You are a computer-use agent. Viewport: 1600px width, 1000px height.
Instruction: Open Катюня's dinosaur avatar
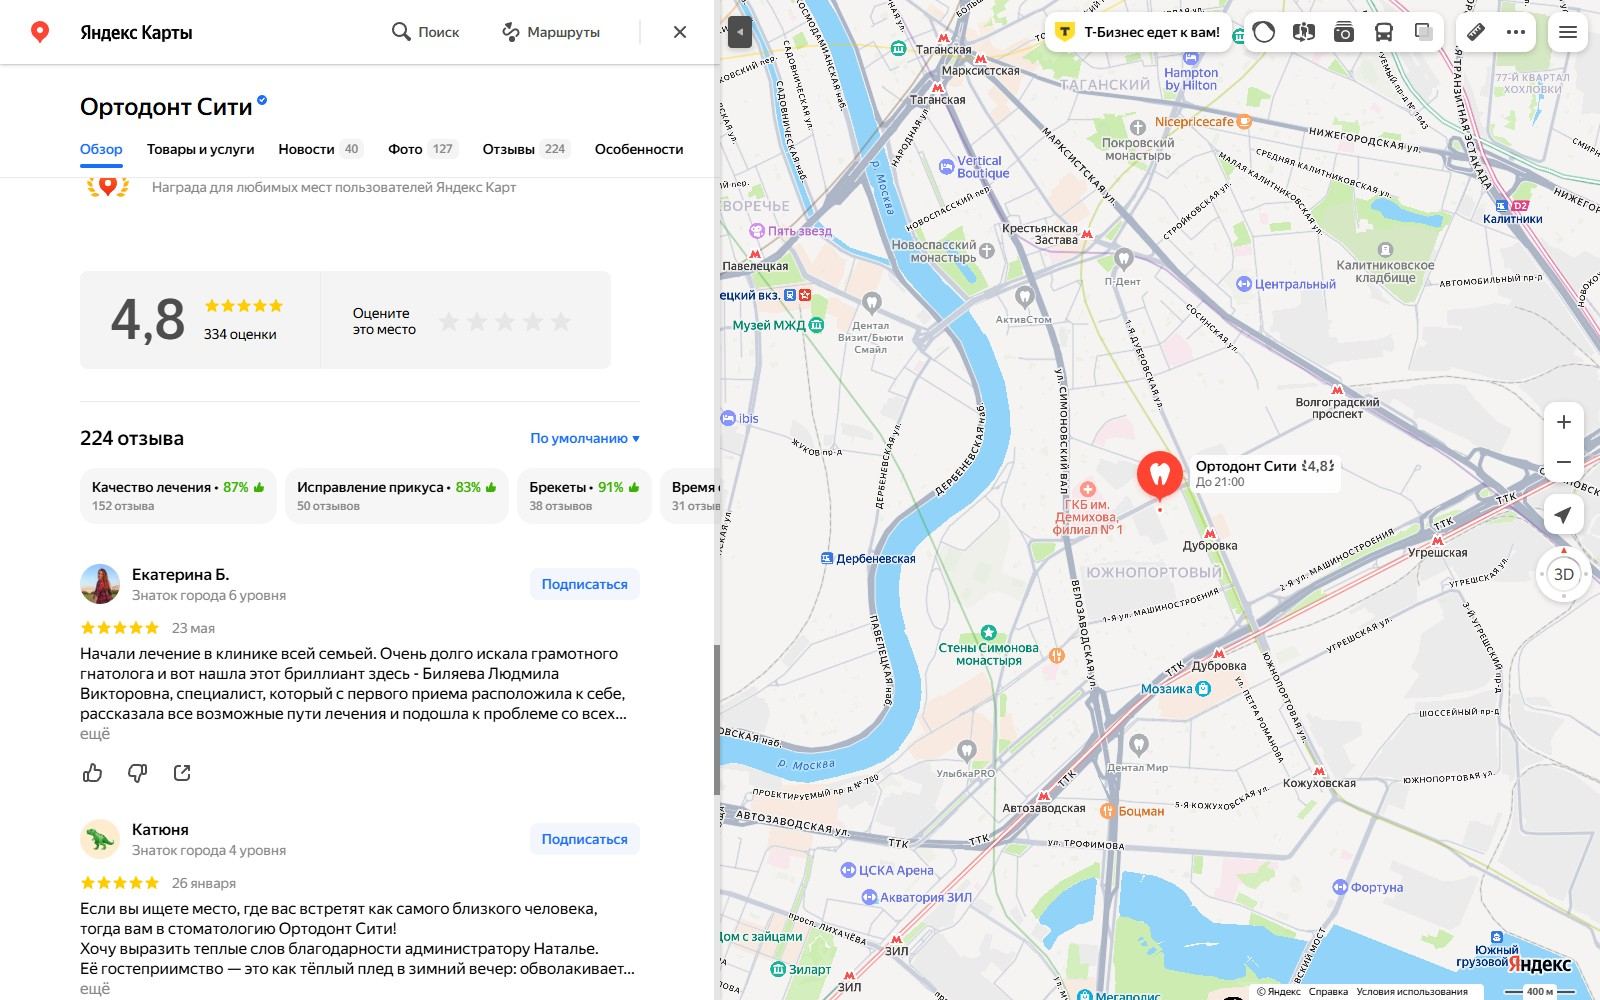(100, 839)
